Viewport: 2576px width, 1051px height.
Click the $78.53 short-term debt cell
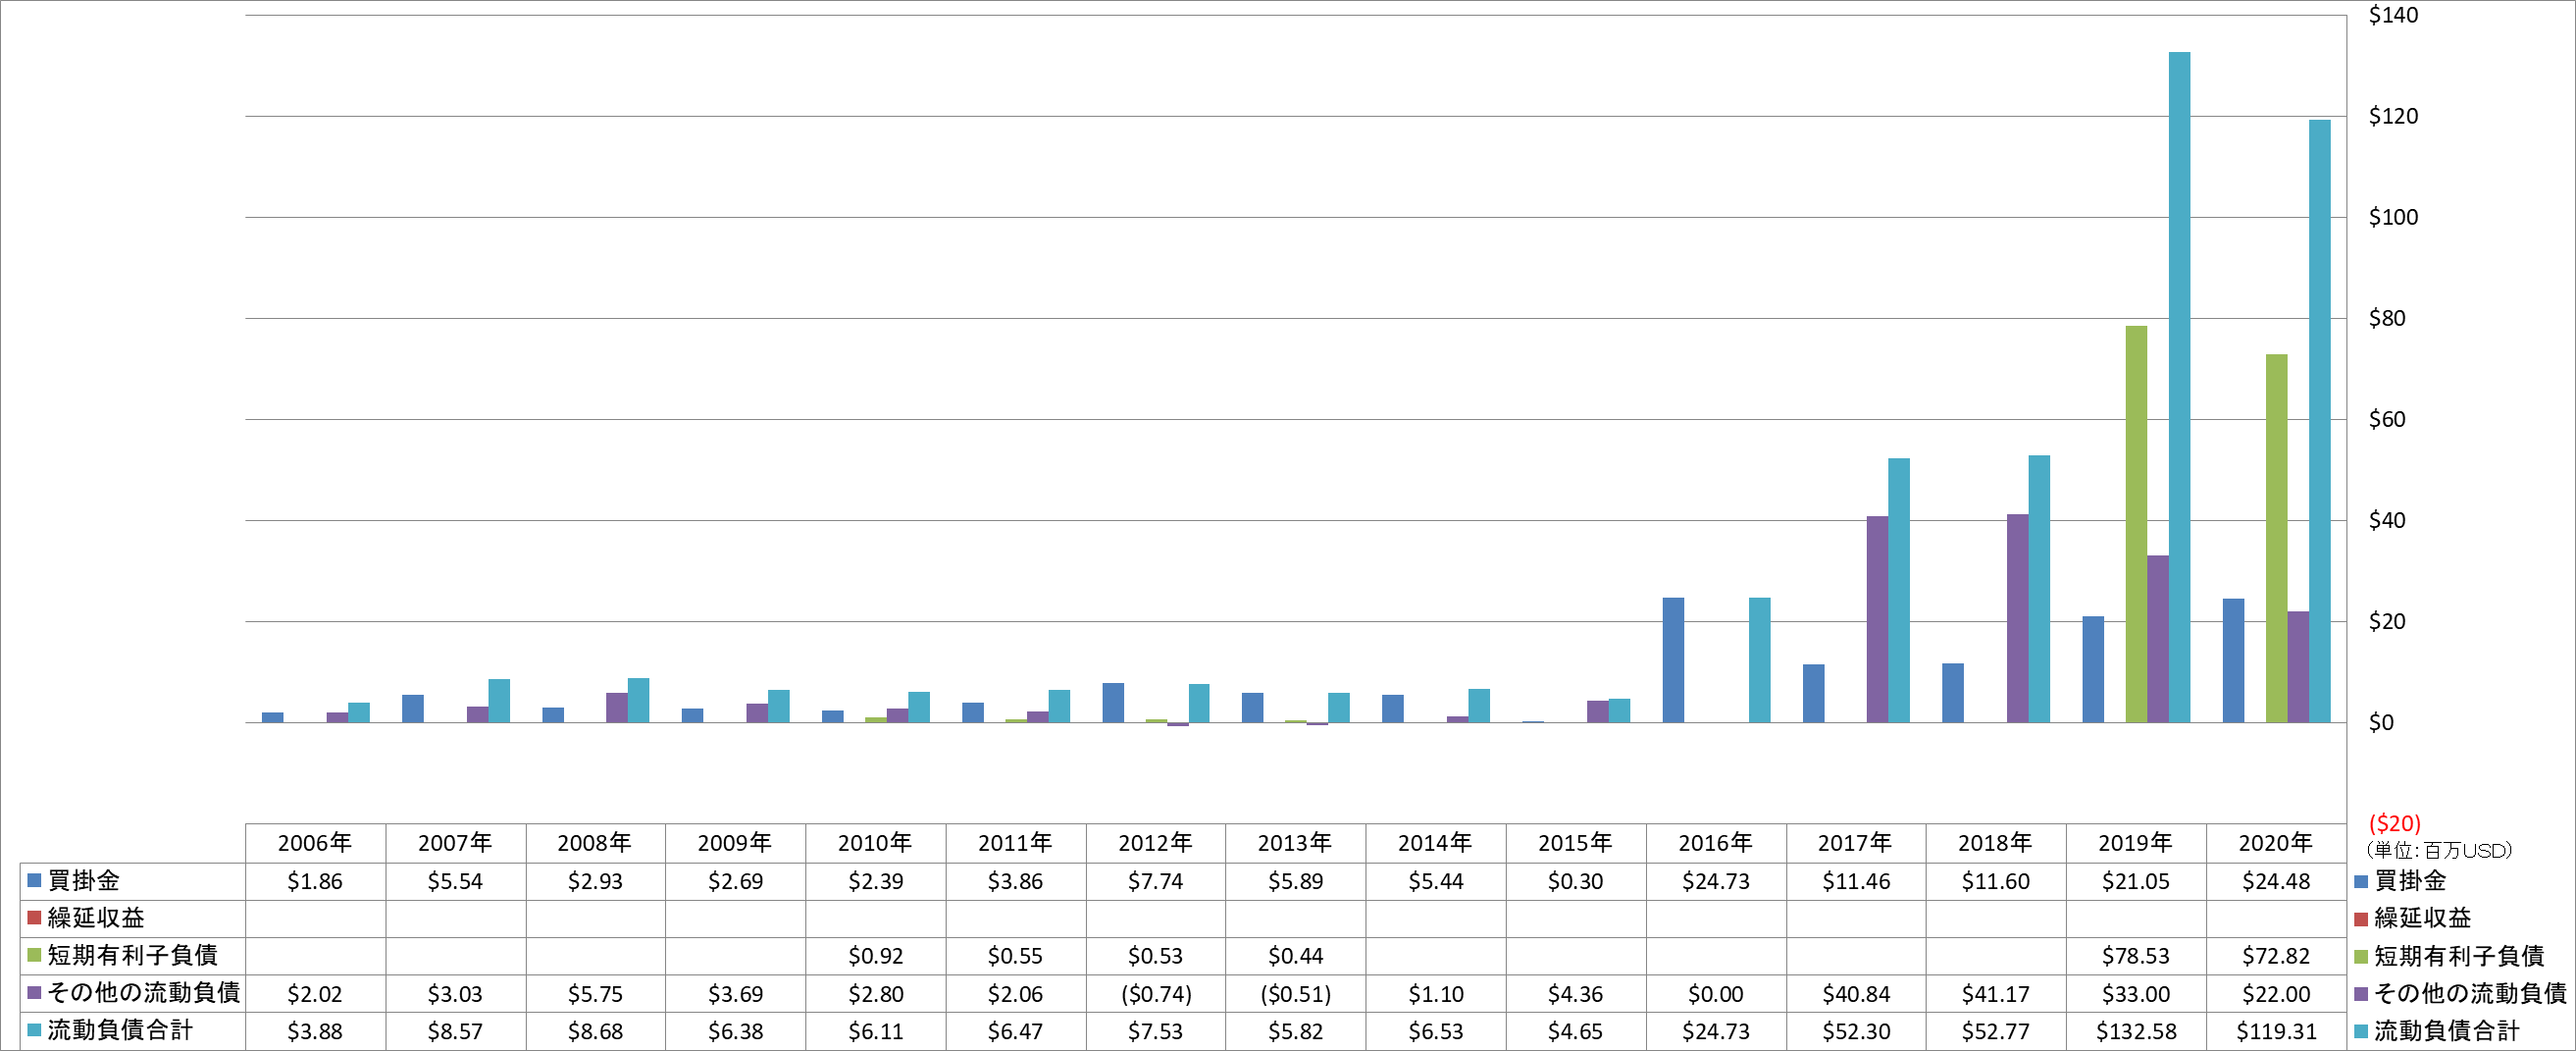point(2135,956)
